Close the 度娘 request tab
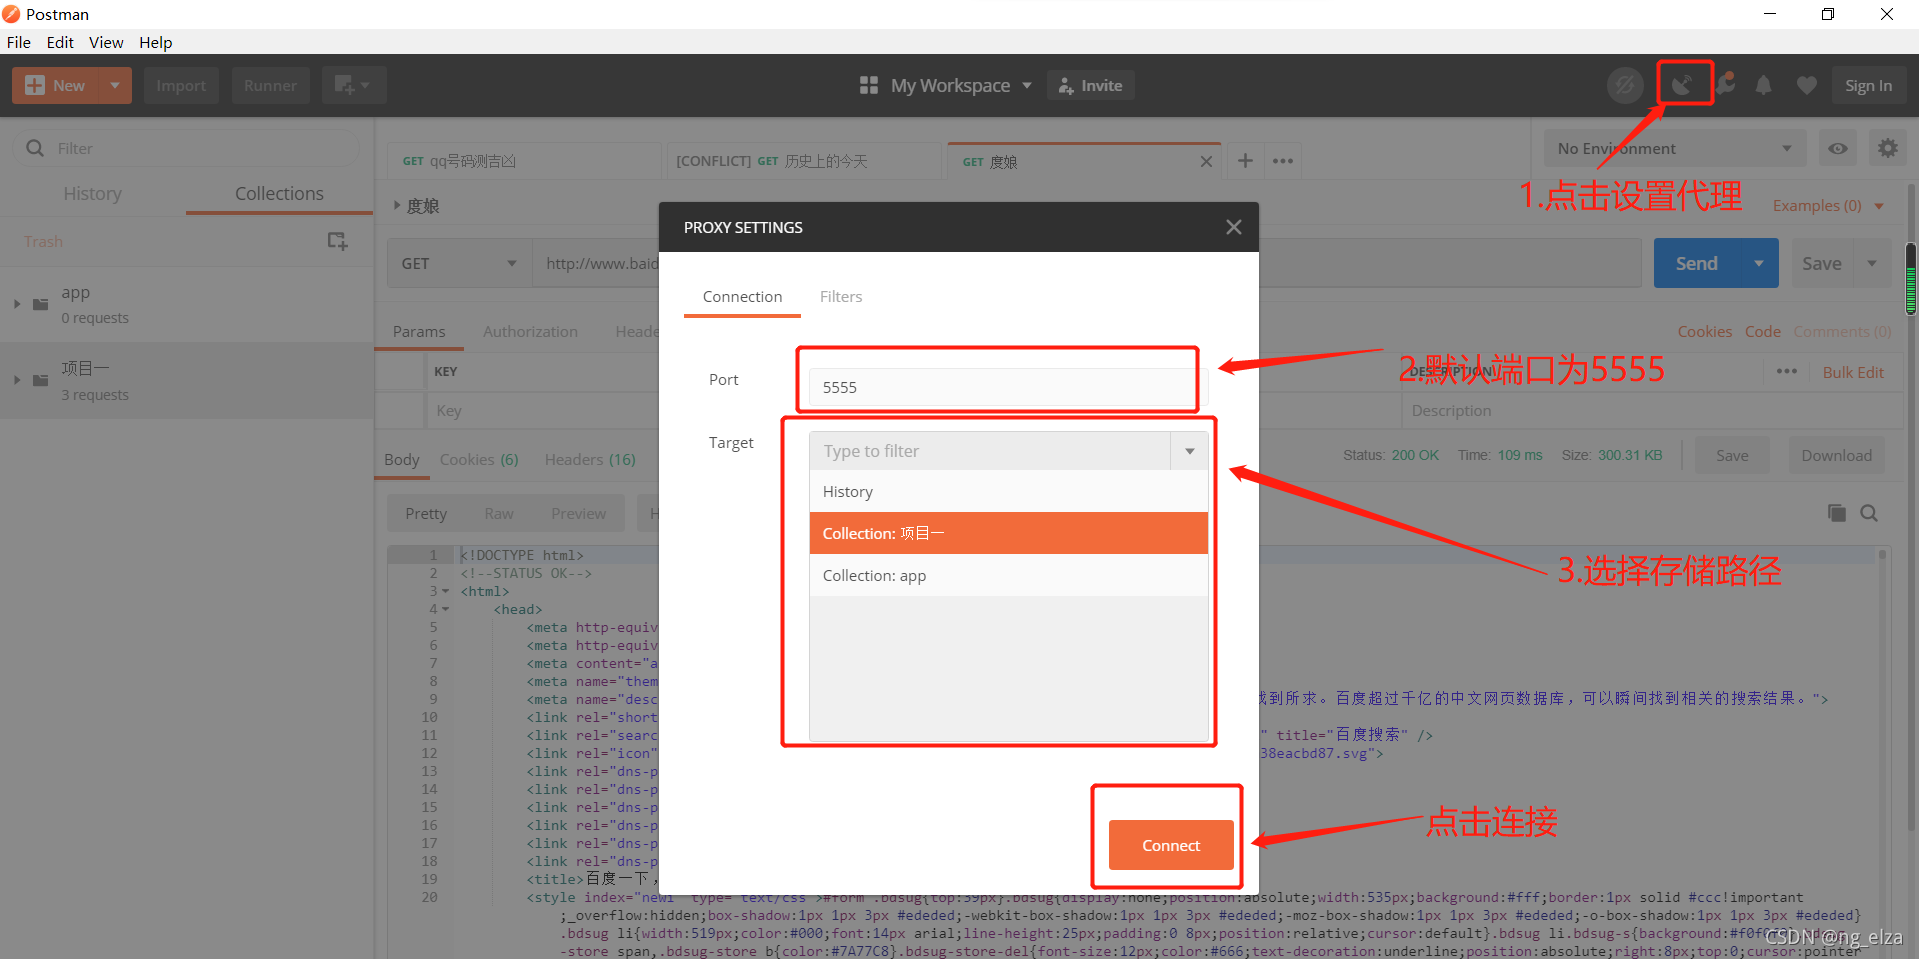Viewport: 1919px width, 959px height. [x=1206, y=161]
